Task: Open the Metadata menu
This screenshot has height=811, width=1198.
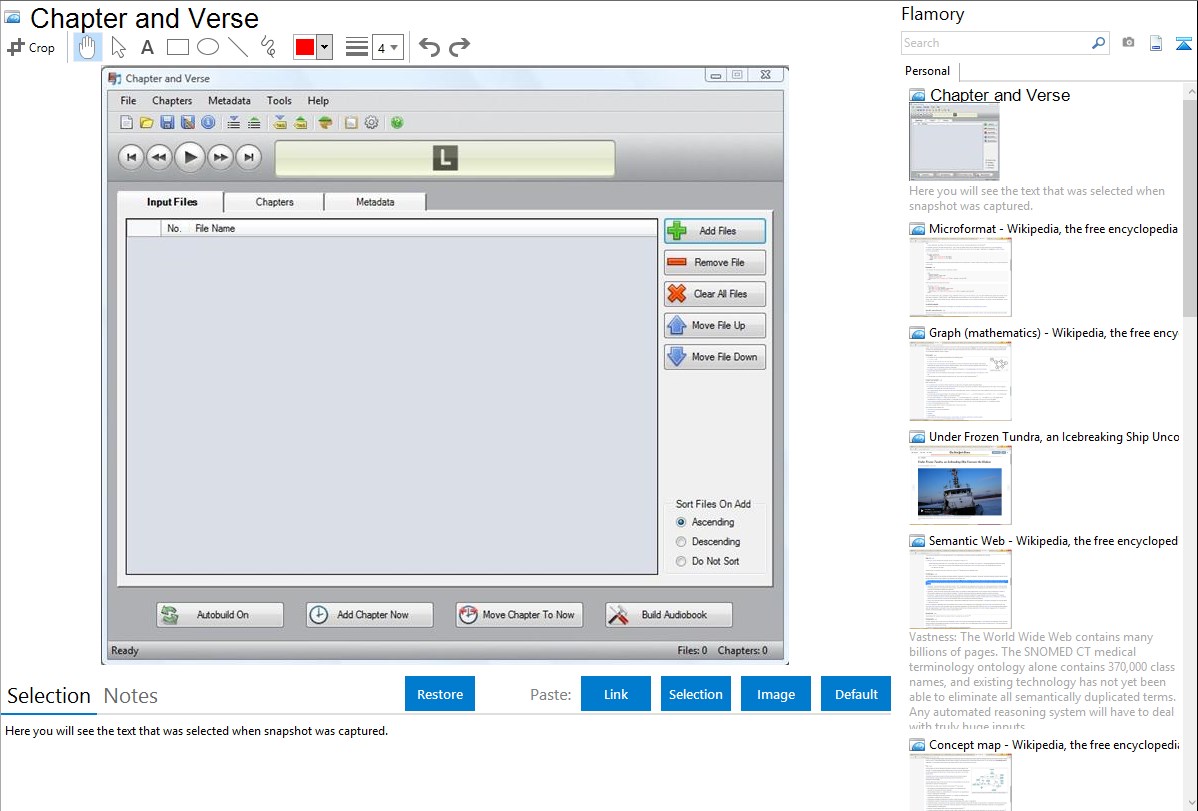Action: point(229,100)
